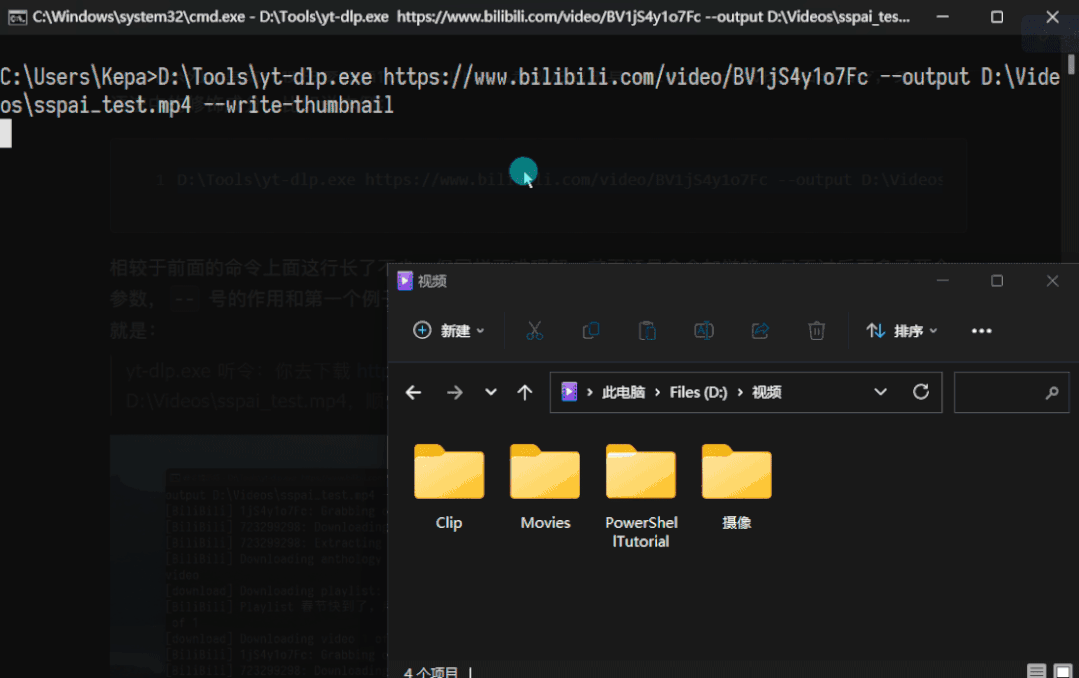Select 视频 in the address breadcrumb
Image resolution: width=1079 pixels, height=678 pixels.
767,392
